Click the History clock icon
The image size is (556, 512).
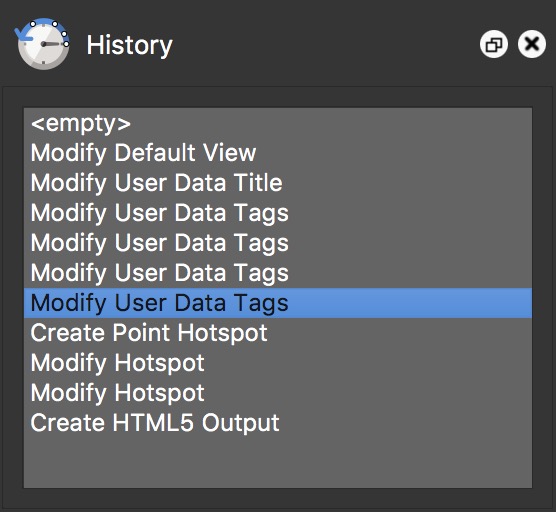[x=43, y=44]
